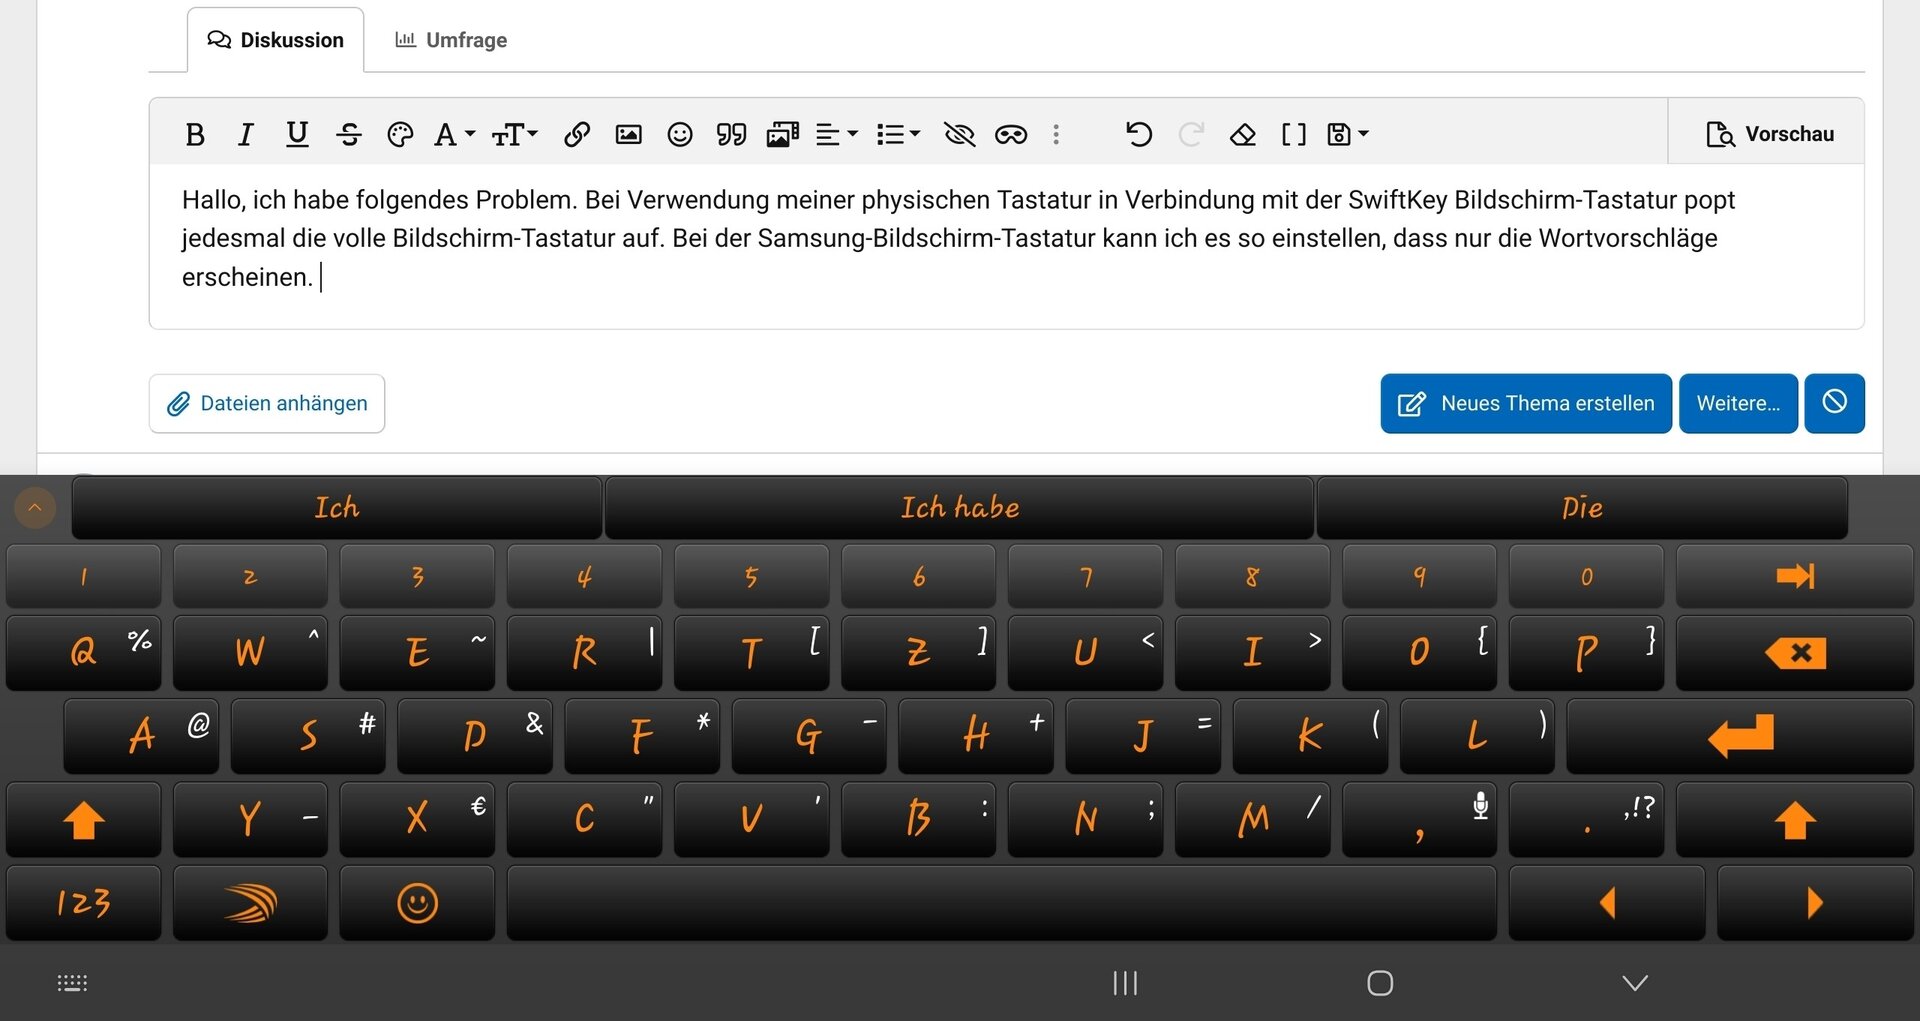Select the Diskussion tab
The image size is (1920, 1021).
(x=275, y=40)
